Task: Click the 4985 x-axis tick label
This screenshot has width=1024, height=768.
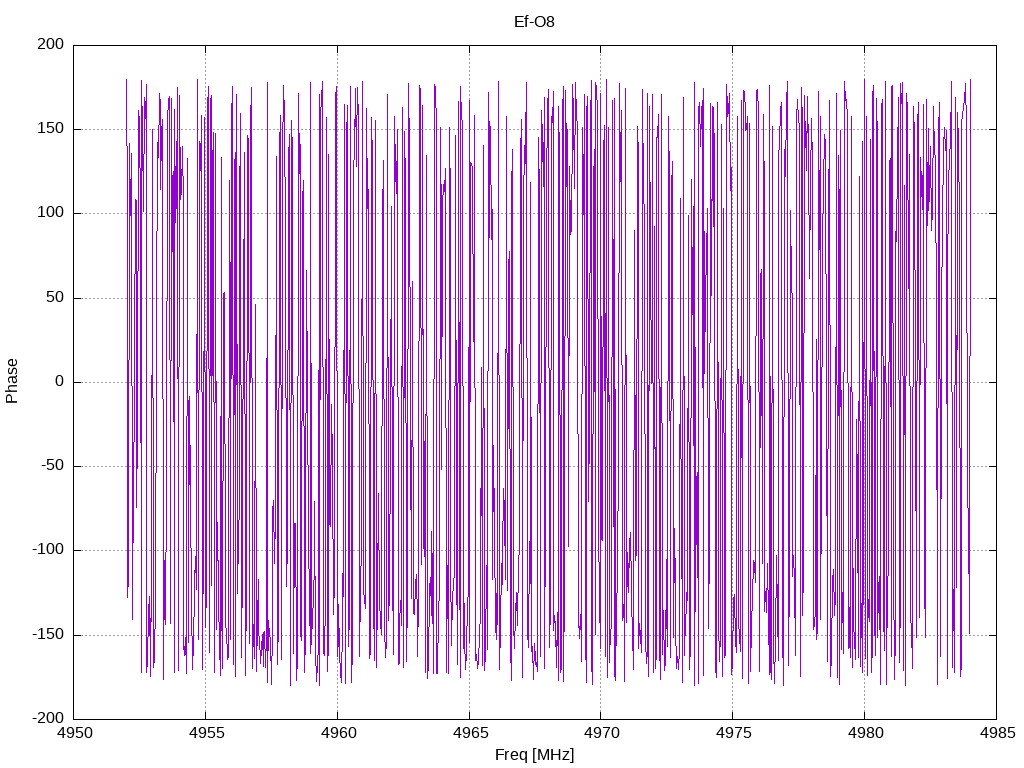Action: tap(997, 733)
